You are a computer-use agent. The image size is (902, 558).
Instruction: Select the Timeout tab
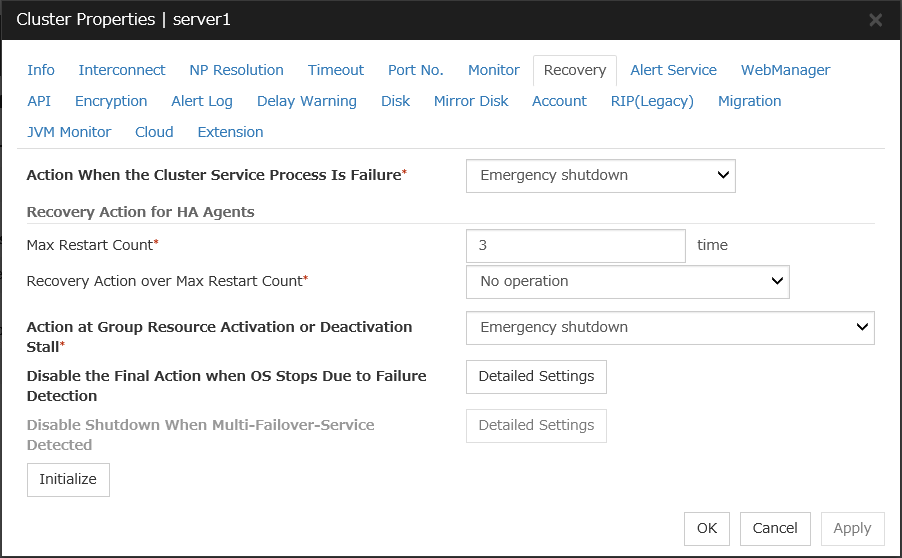click(336, 70)
